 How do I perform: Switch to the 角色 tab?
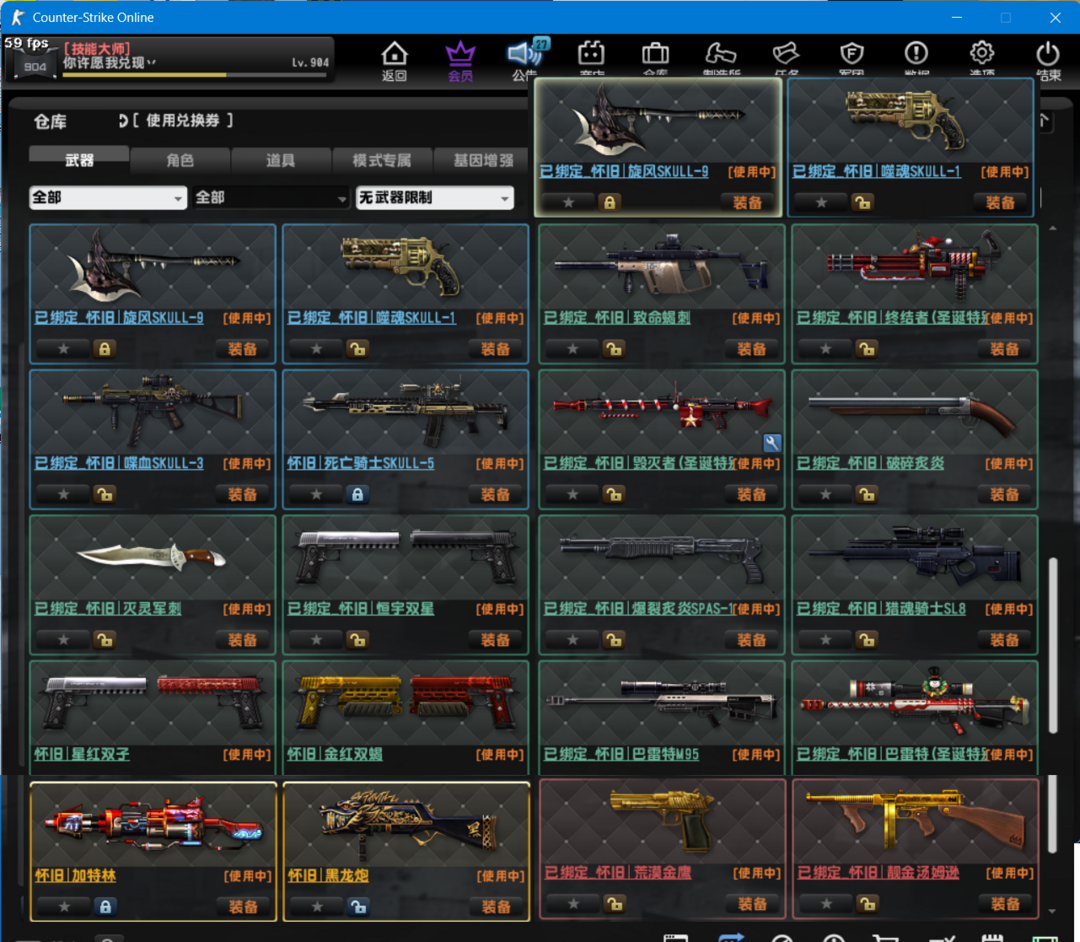[x=180, y=160]
